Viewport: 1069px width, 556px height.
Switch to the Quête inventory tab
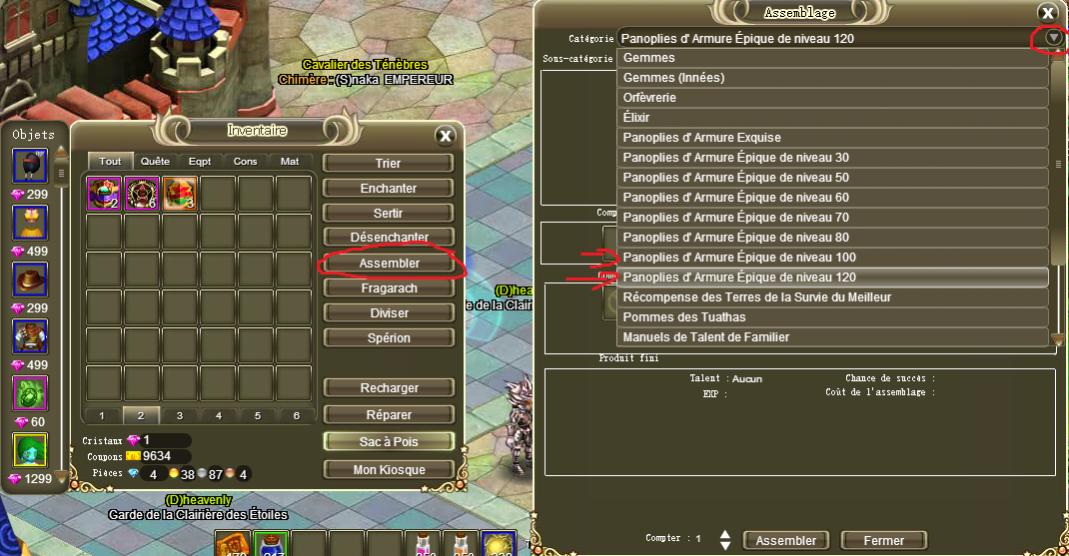point(155,161)
